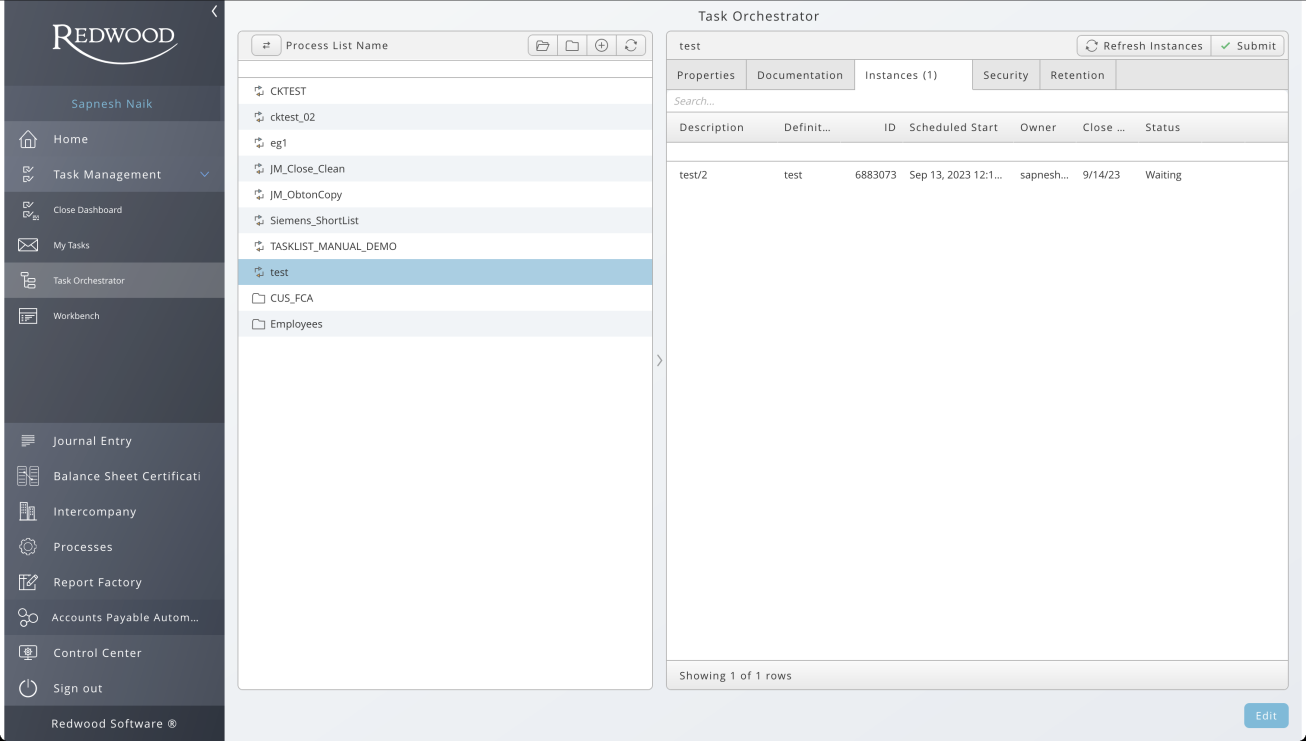Collapse the Task Management section chevron
The height and width of the screenshot is (741, 1306).
[x=205, y=174]
